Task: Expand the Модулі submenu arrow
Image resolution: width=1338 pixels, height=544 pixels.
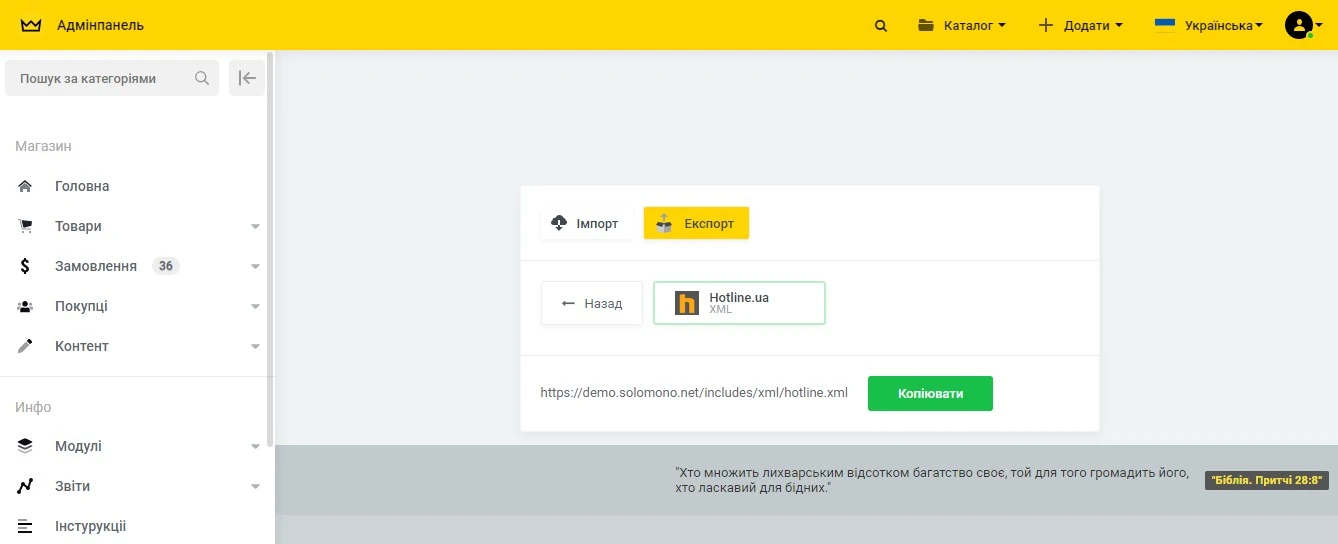Action: point(255,447)
